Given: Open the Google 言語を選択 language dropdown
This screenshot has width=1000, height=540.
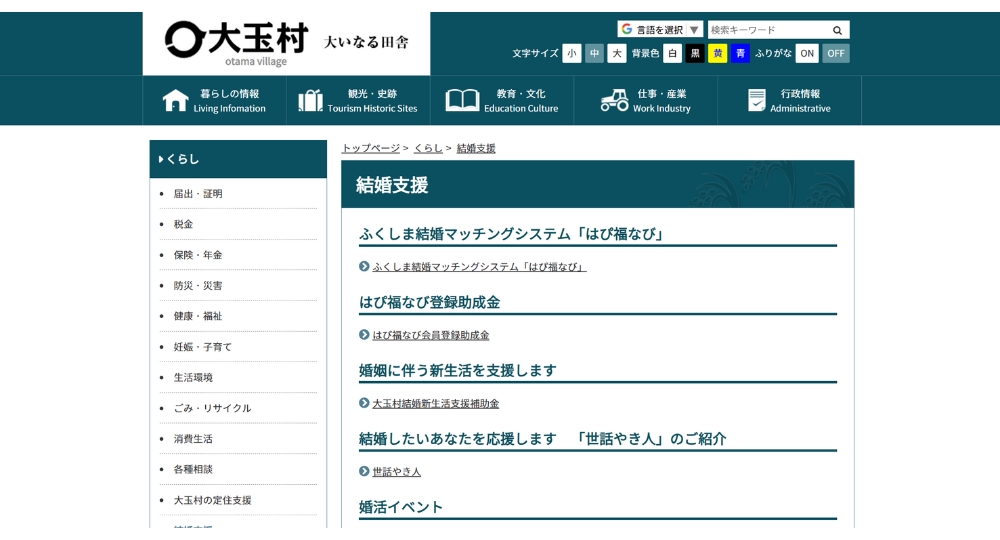Looking at the screenshot, I should [660, 30].
